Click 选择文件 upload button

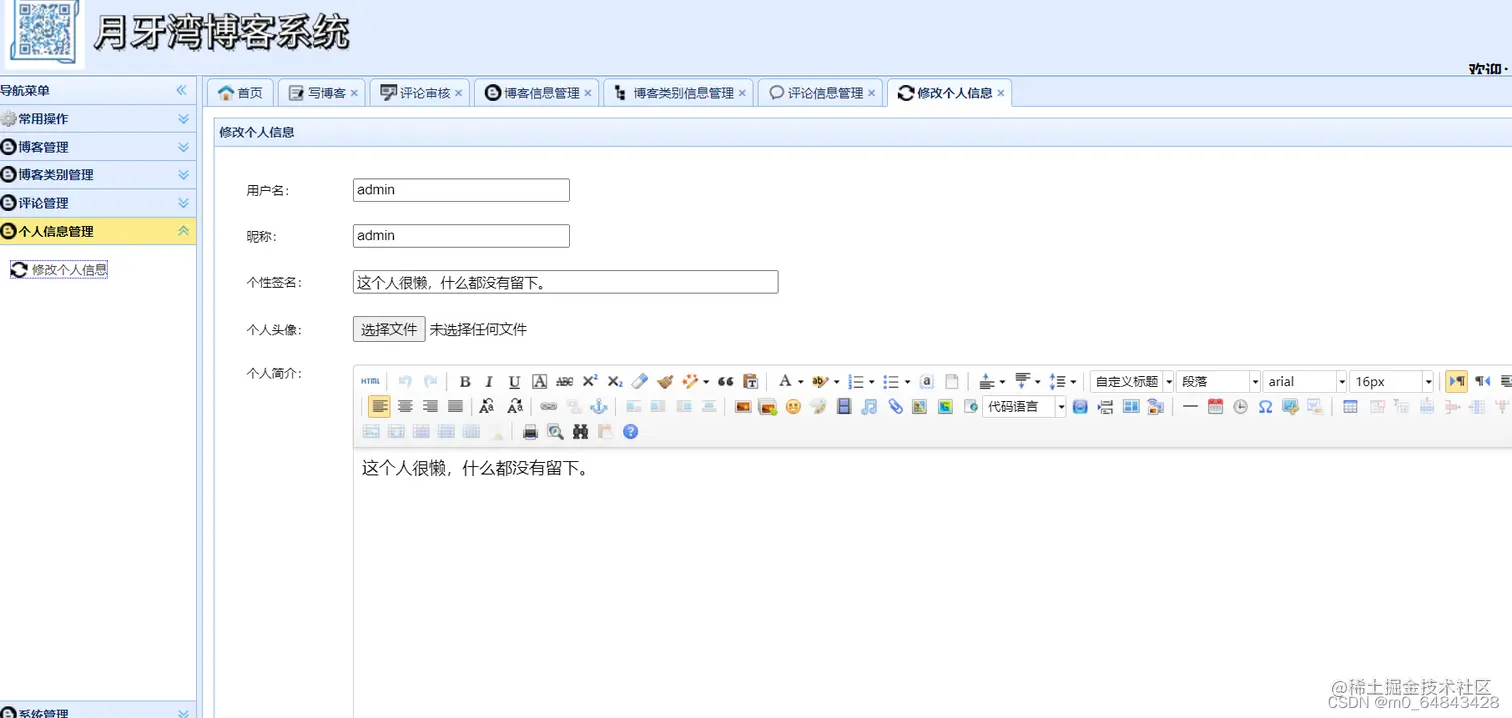(389, 329)
